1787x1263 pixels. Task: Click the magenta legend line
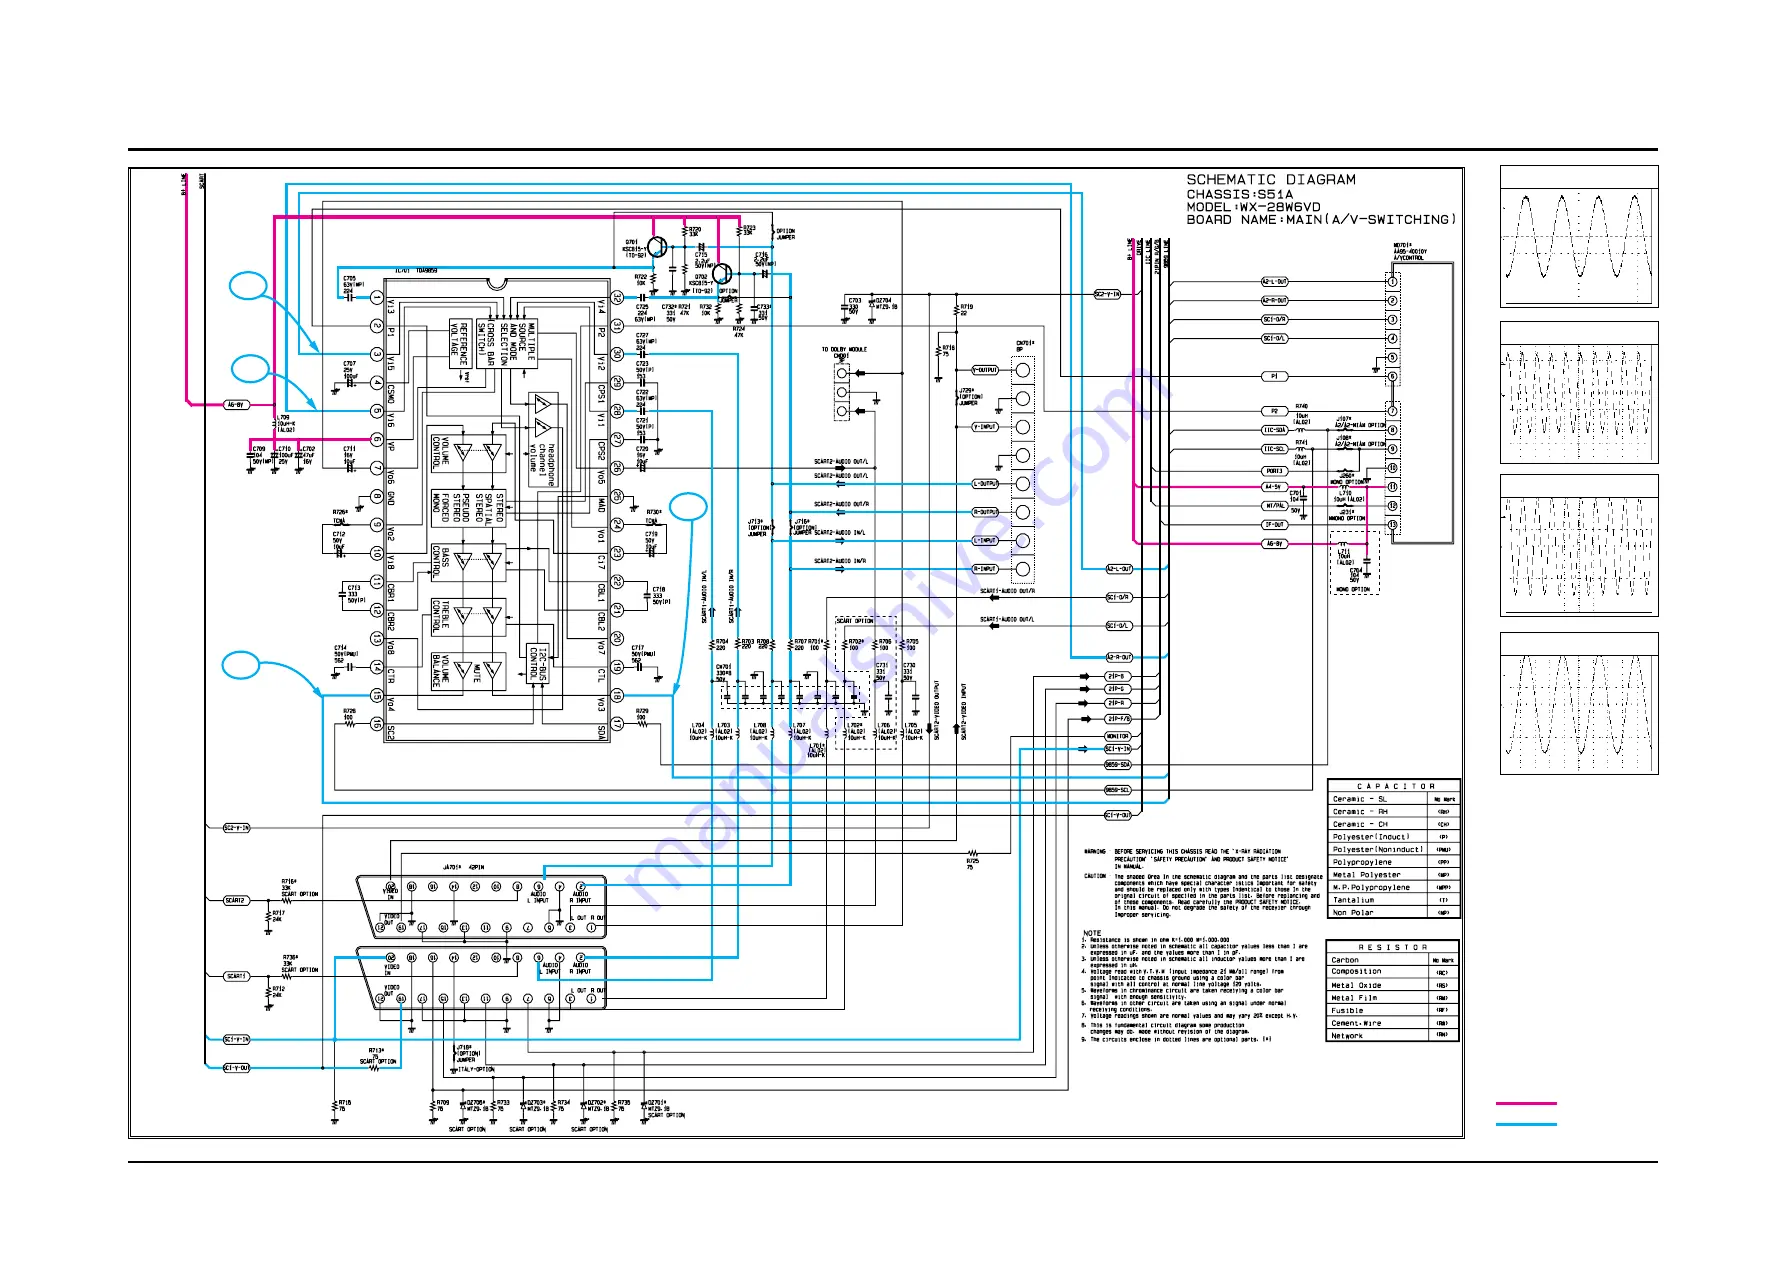(1526, 1104)
